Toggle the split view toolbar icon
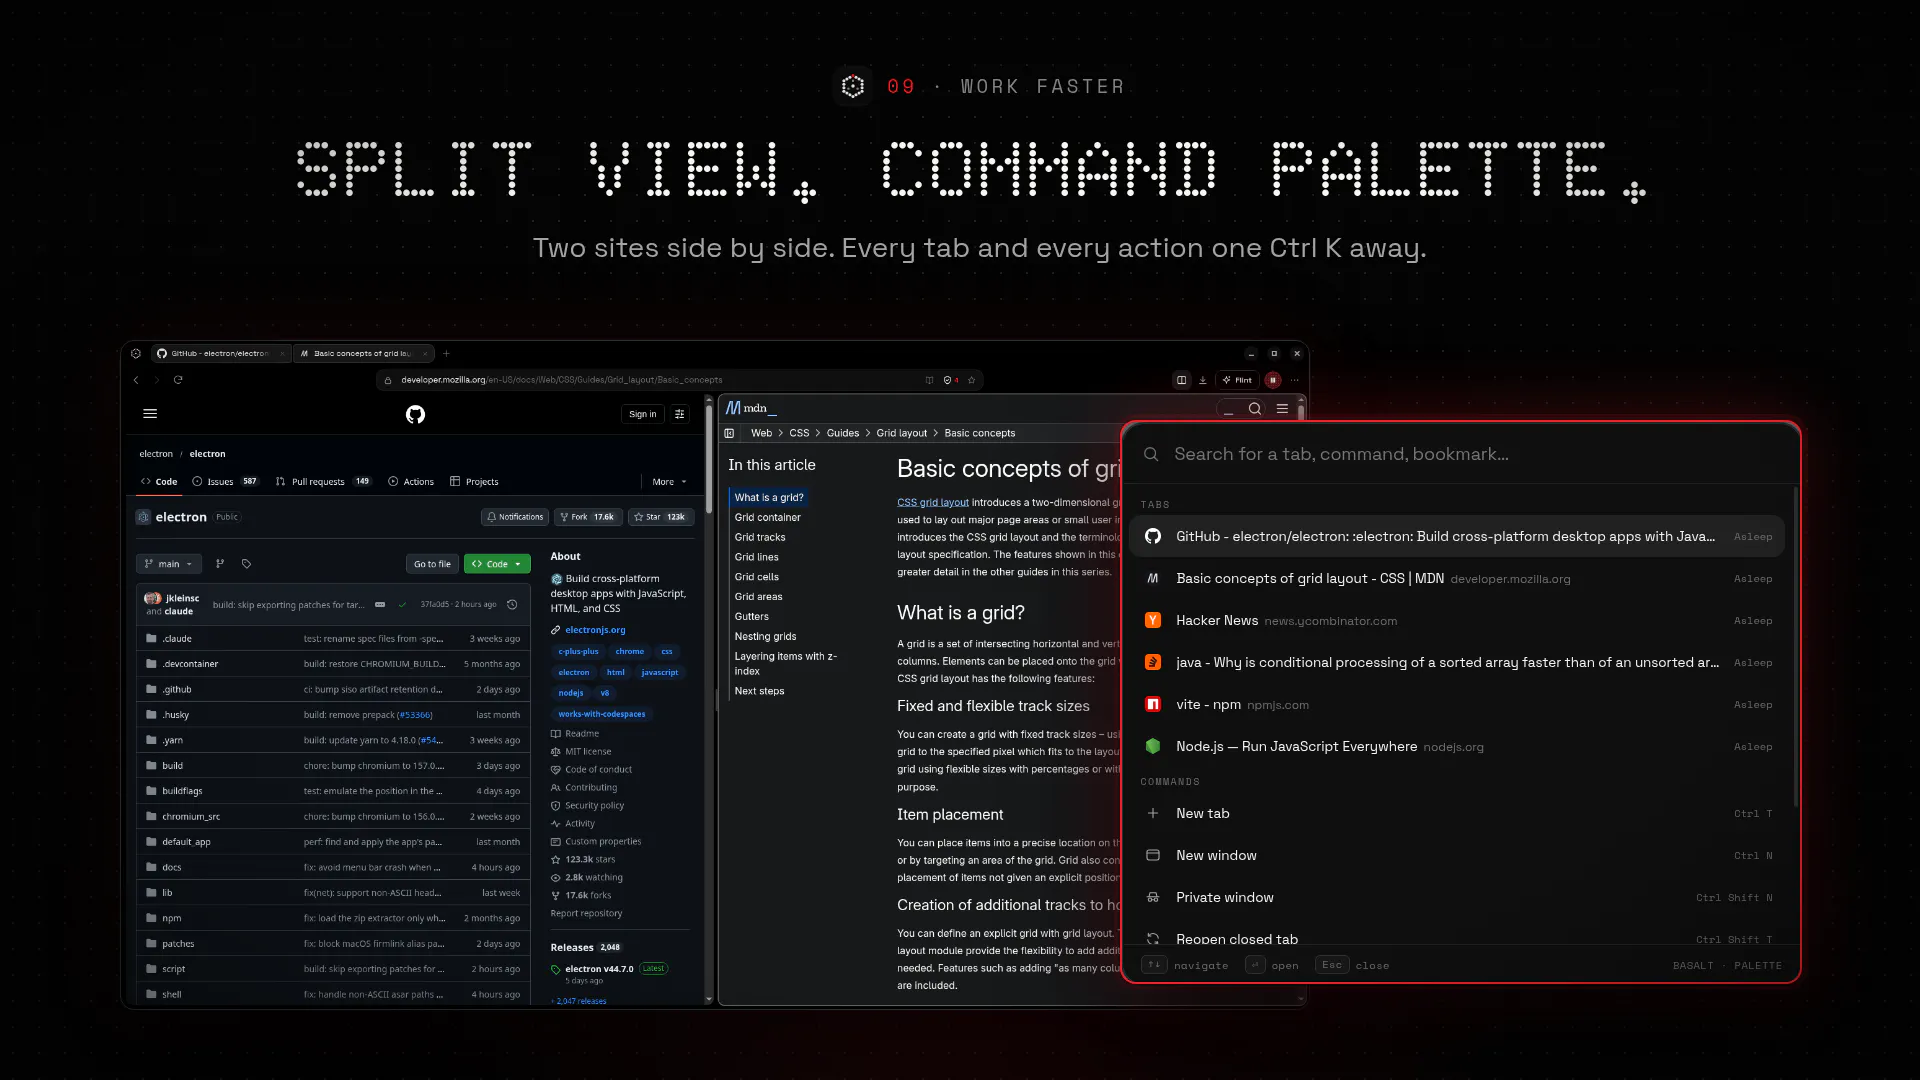1920x1080 pixels. pyautogui.click(x=1181, y=380)
